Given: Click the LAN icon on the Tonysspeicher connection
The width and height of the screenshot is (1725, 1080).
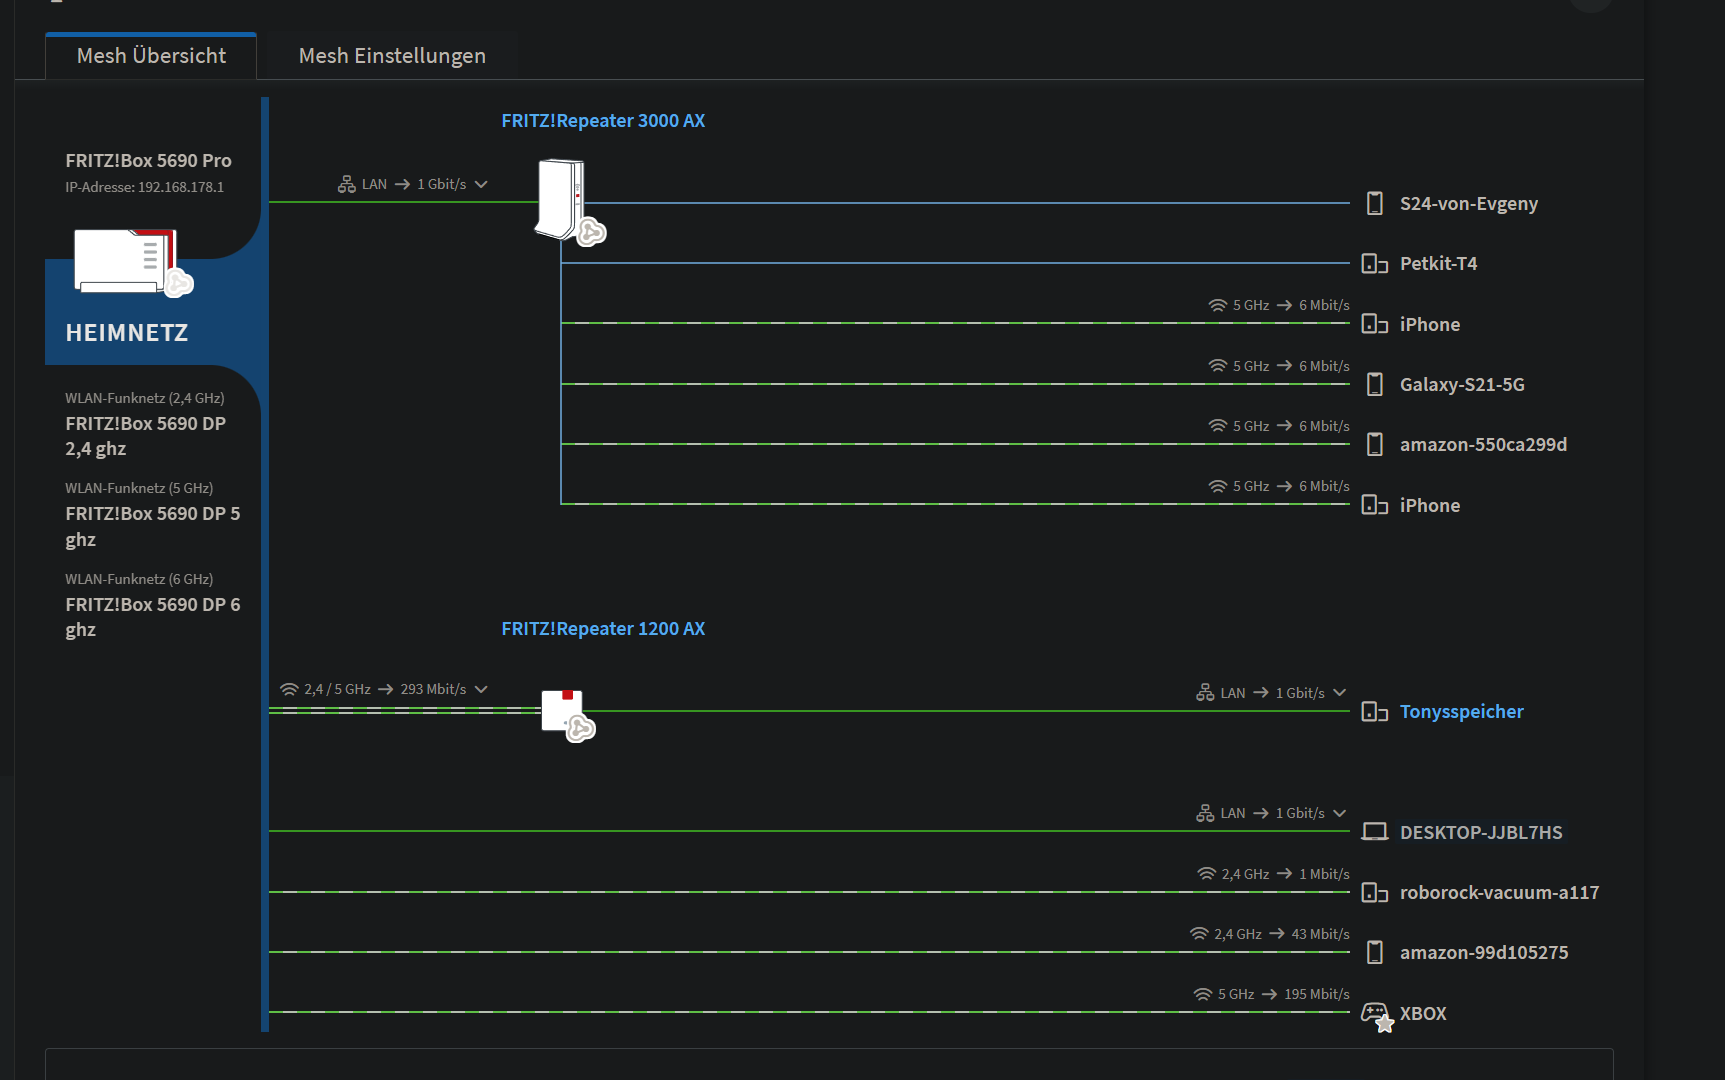Looking at the screenshot, I should [x=1205, y=693].
